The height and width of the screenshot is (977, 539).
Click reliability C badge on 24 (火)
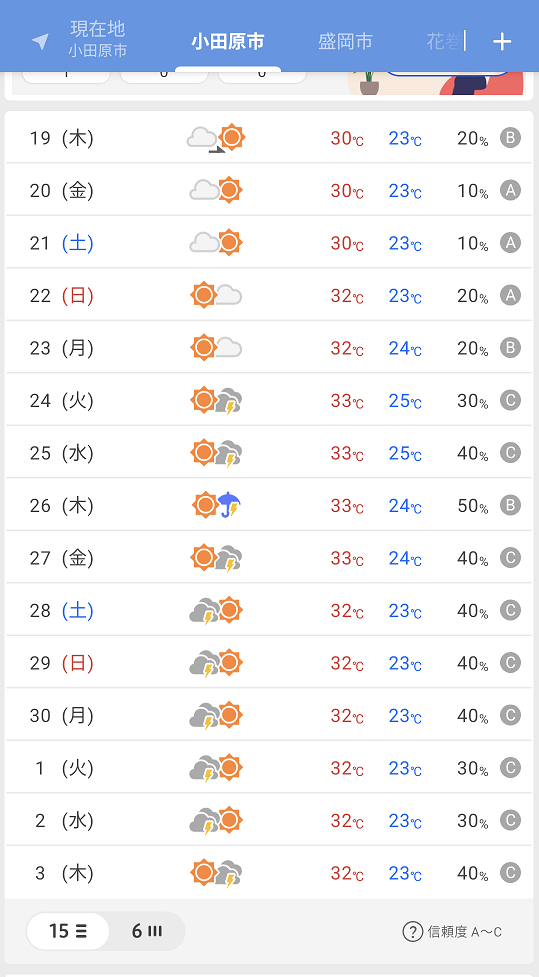[x=510, y=400]
